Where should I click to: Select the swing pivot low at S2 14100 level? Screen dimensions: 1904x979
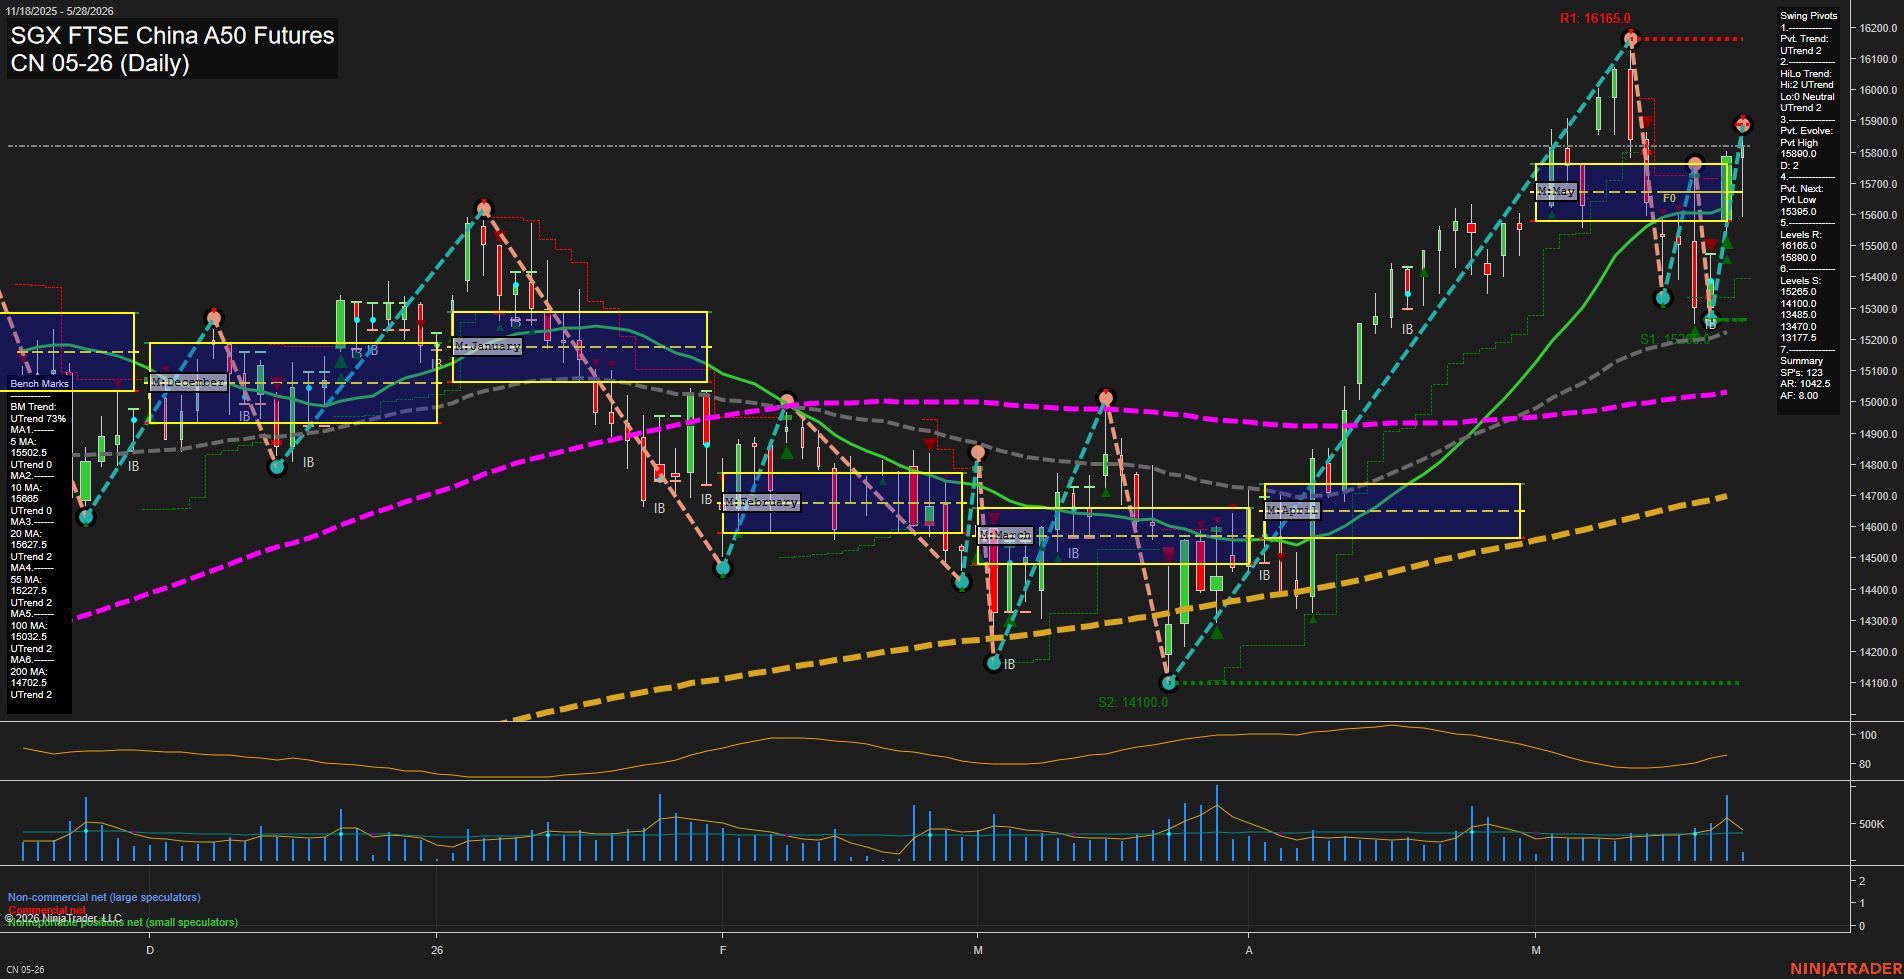click(1169, 683)
